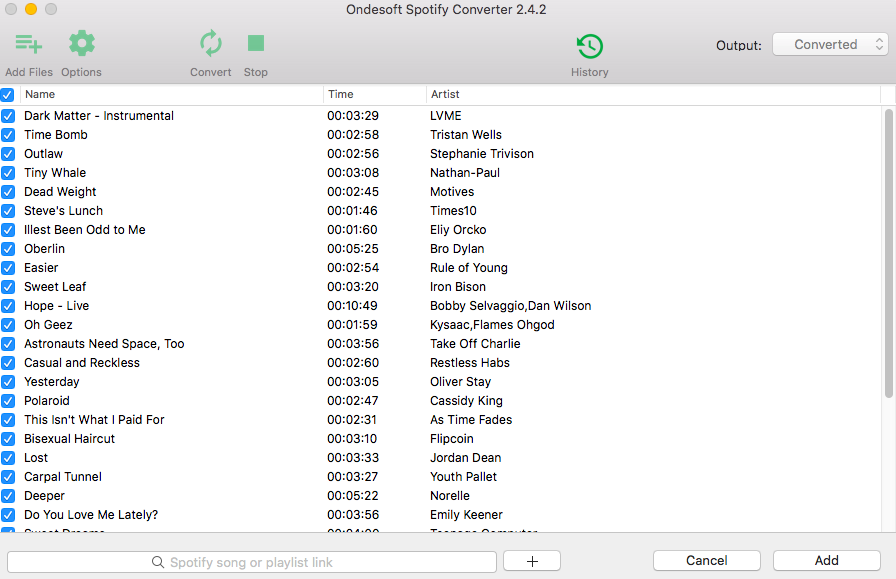Click artist Iron Bison
This screenshot has height=579, width=896.
[x=458, y=286]
